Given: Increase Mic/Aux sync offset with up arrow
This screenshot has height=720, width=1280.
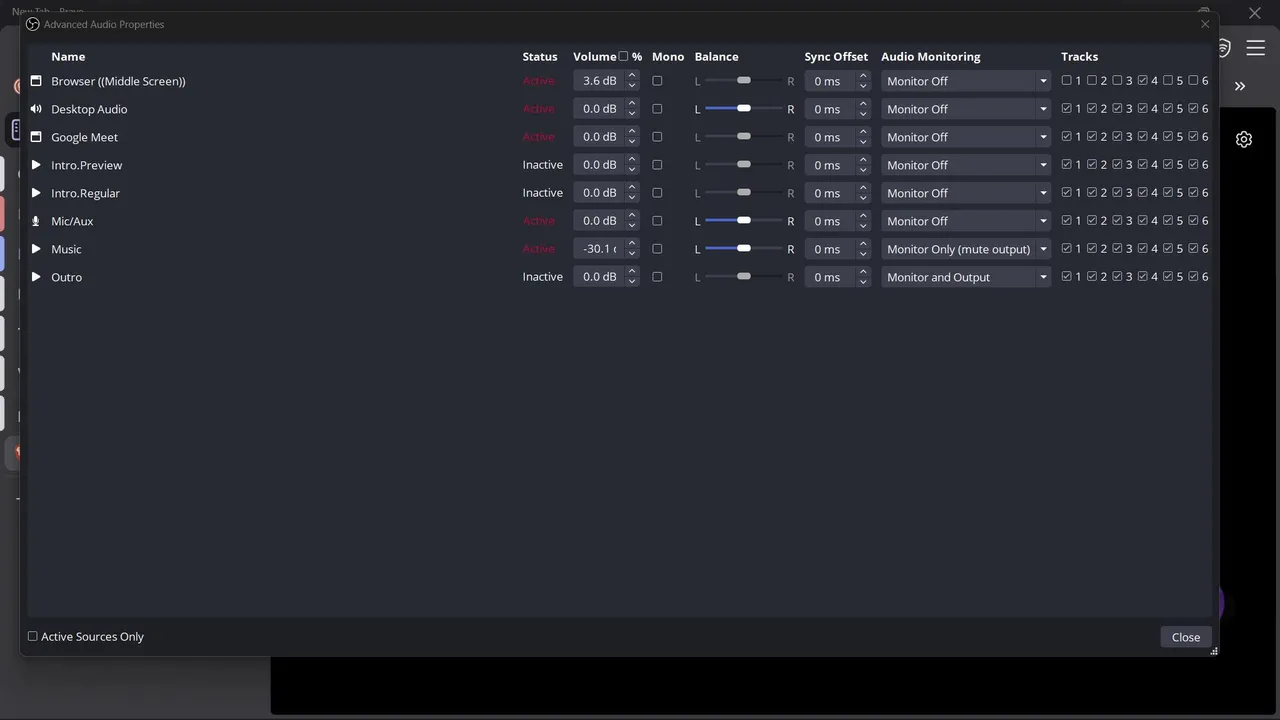Looking at the screenshot, I should tap(863, 216).
